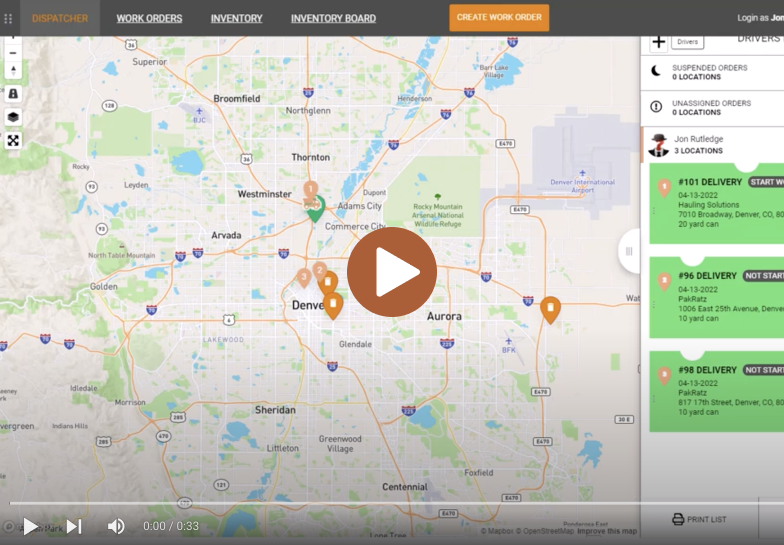Open the map layers icon
784x545 pixels.
13,117
